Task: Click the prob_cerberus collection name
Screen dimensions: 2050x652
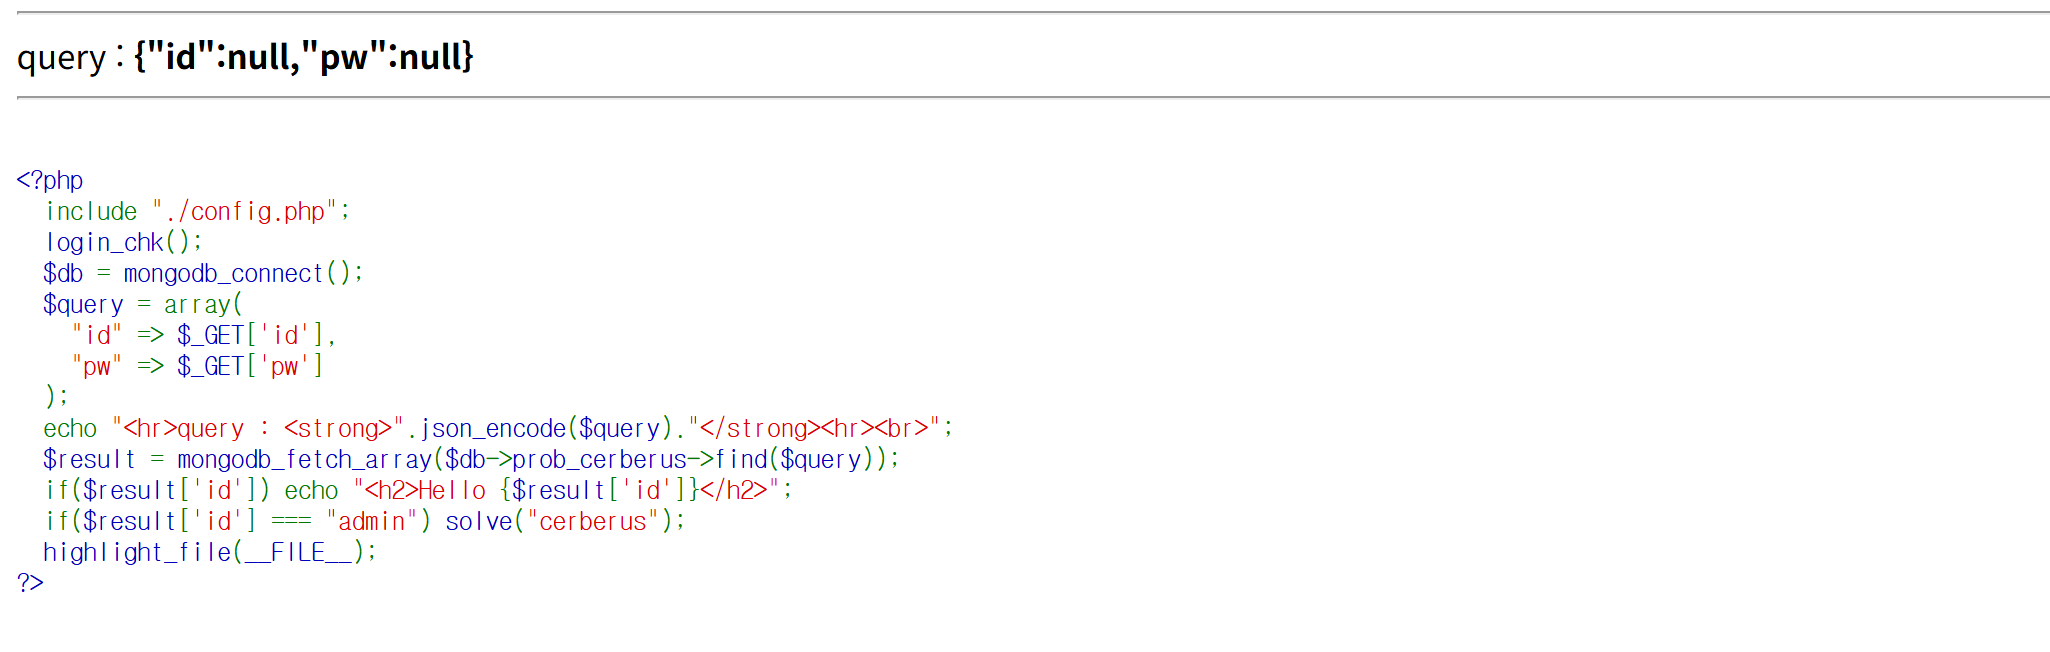Action: pos(599,460)
